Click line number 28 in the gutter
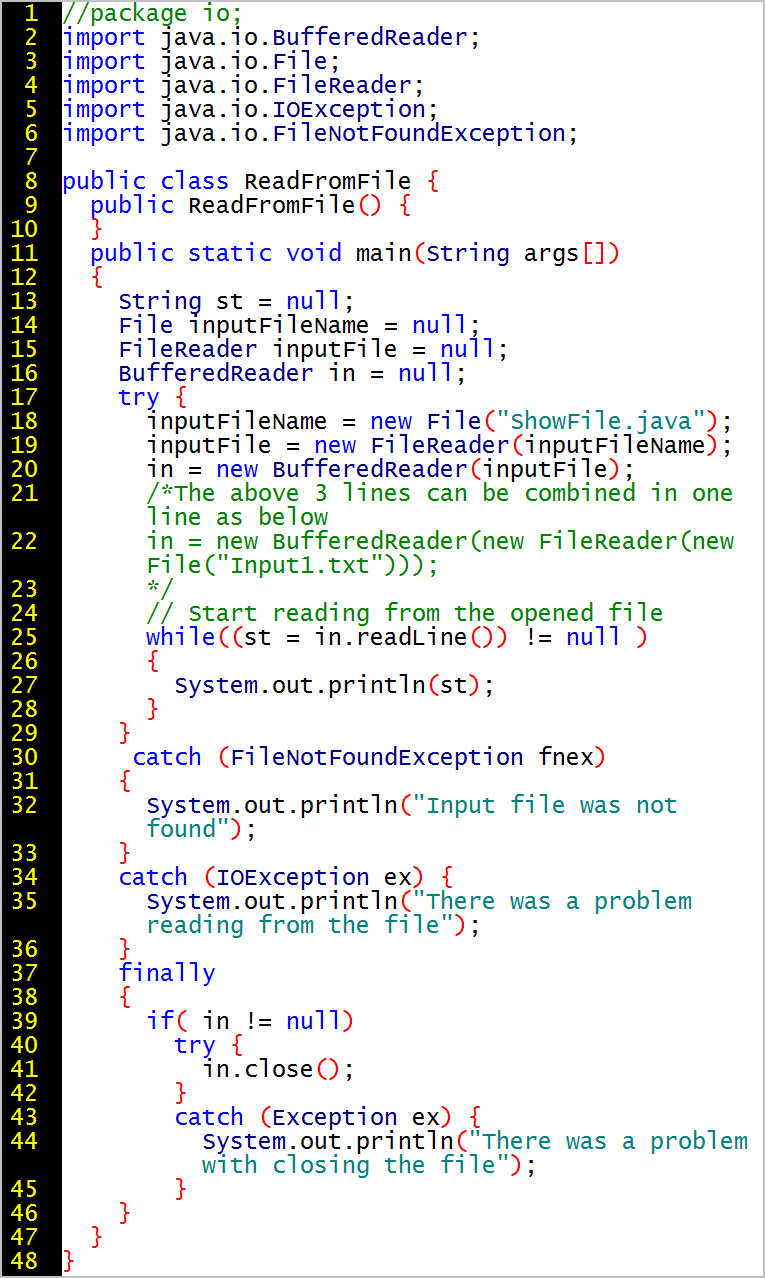The height and width of the screenshot is (1278, 765). [23, 710]
